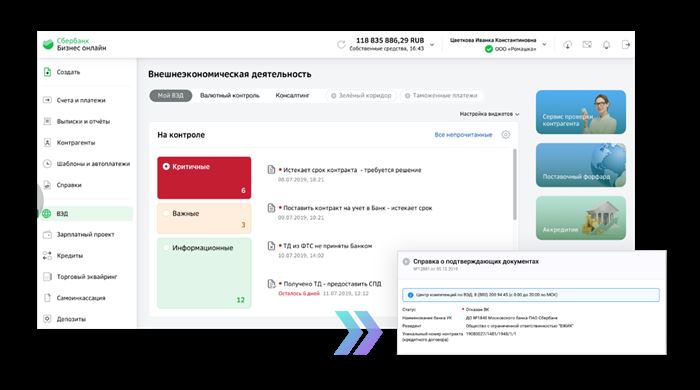Click document icon beside Получено ТД
This screenshot has width=700, height=390.
[271, 284]
